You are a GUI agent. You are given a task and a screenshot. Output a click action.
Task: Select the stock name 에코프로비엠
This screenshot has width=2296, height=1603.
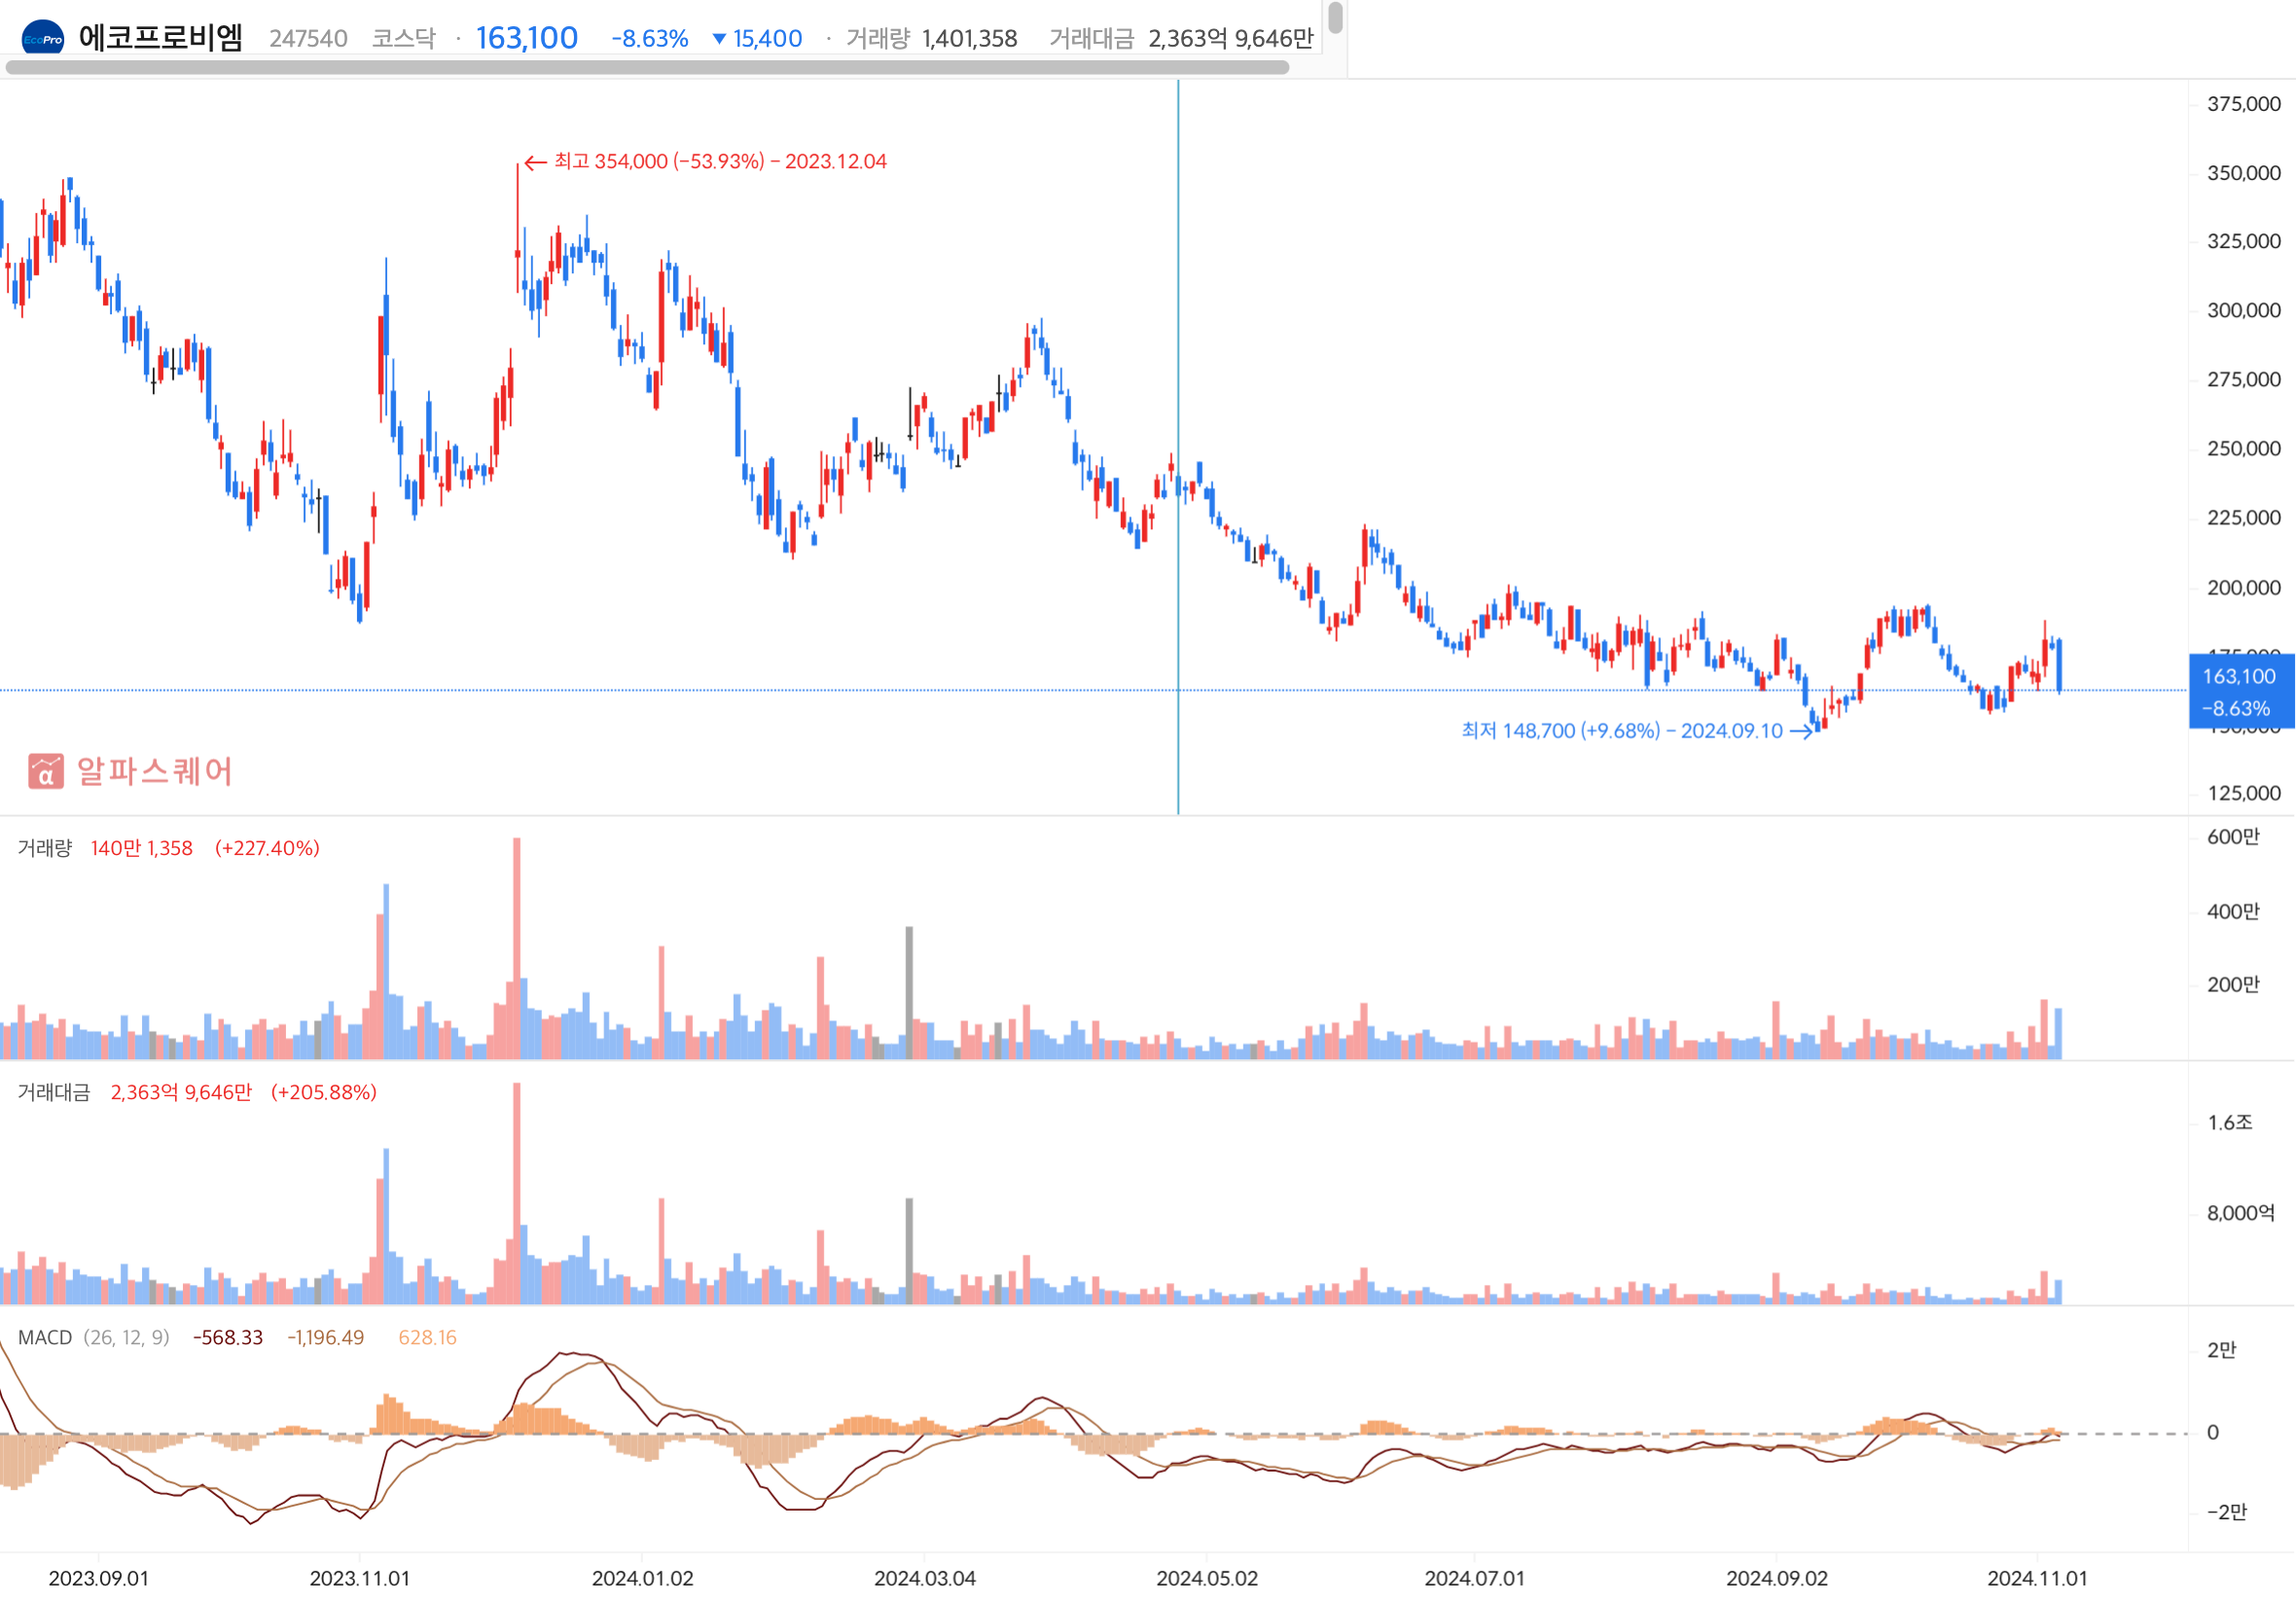tap(161, 38)
